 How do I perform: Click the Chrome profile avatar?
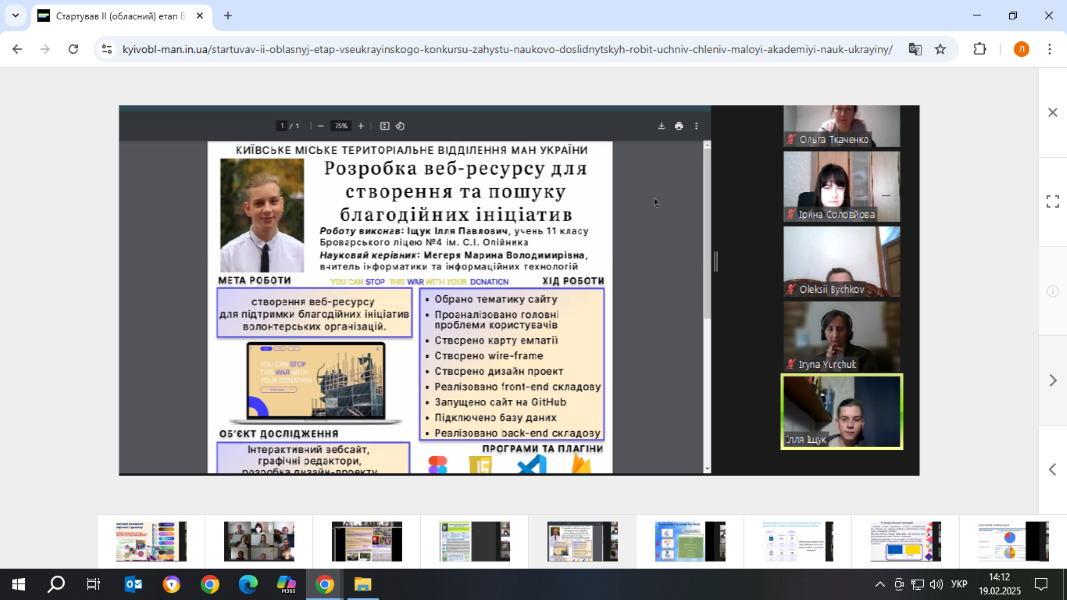[x=1021, y=49]
